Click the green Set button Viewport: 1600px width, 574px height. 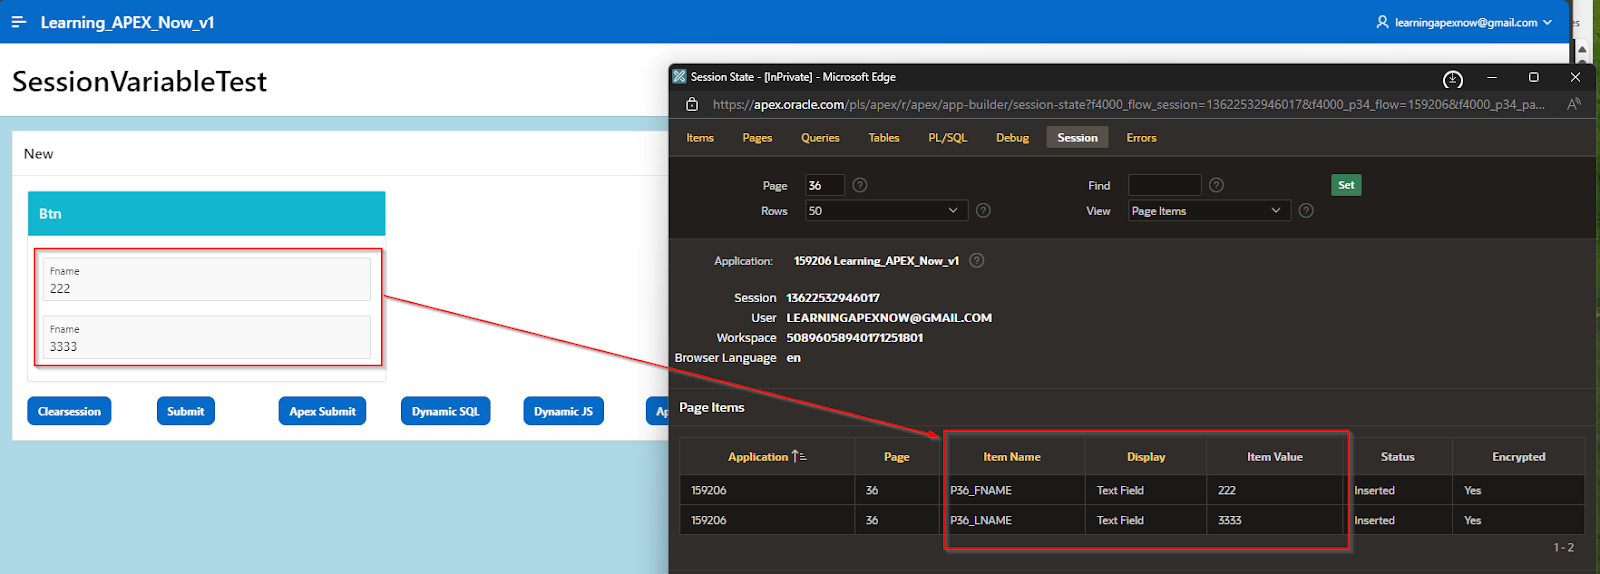coord(1346,185)
